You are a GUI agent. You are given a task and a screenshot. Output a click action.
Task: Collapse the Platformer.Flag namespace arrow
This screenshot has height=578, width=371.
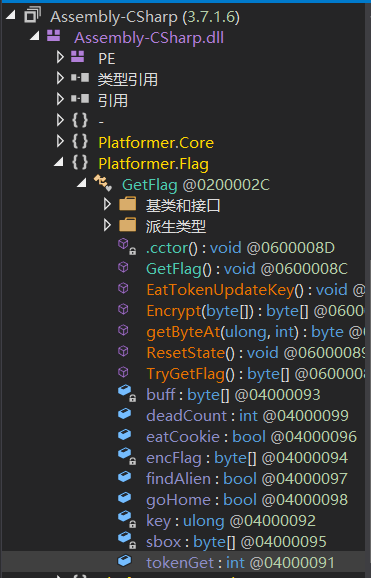click(x=59, y=162)
